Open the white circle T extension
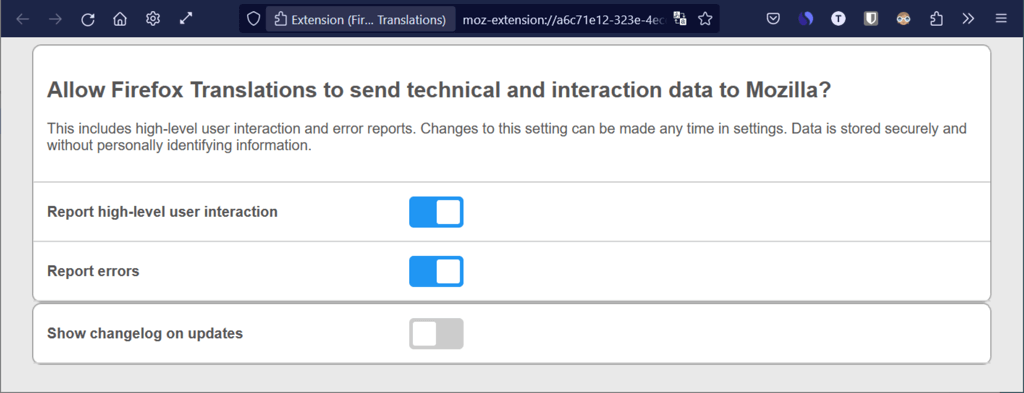 click(x=838, y=19)
